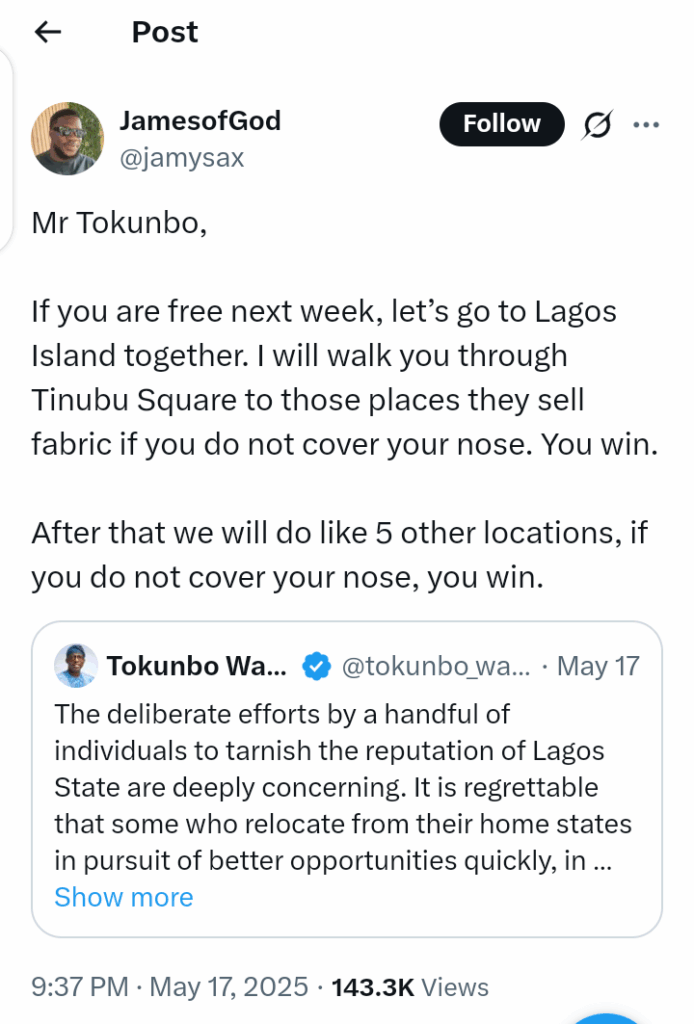This screenshot has width=694, height=1024.
Task: Click the @tokunbo_wa... handle
Action: [x=438, y=666]
